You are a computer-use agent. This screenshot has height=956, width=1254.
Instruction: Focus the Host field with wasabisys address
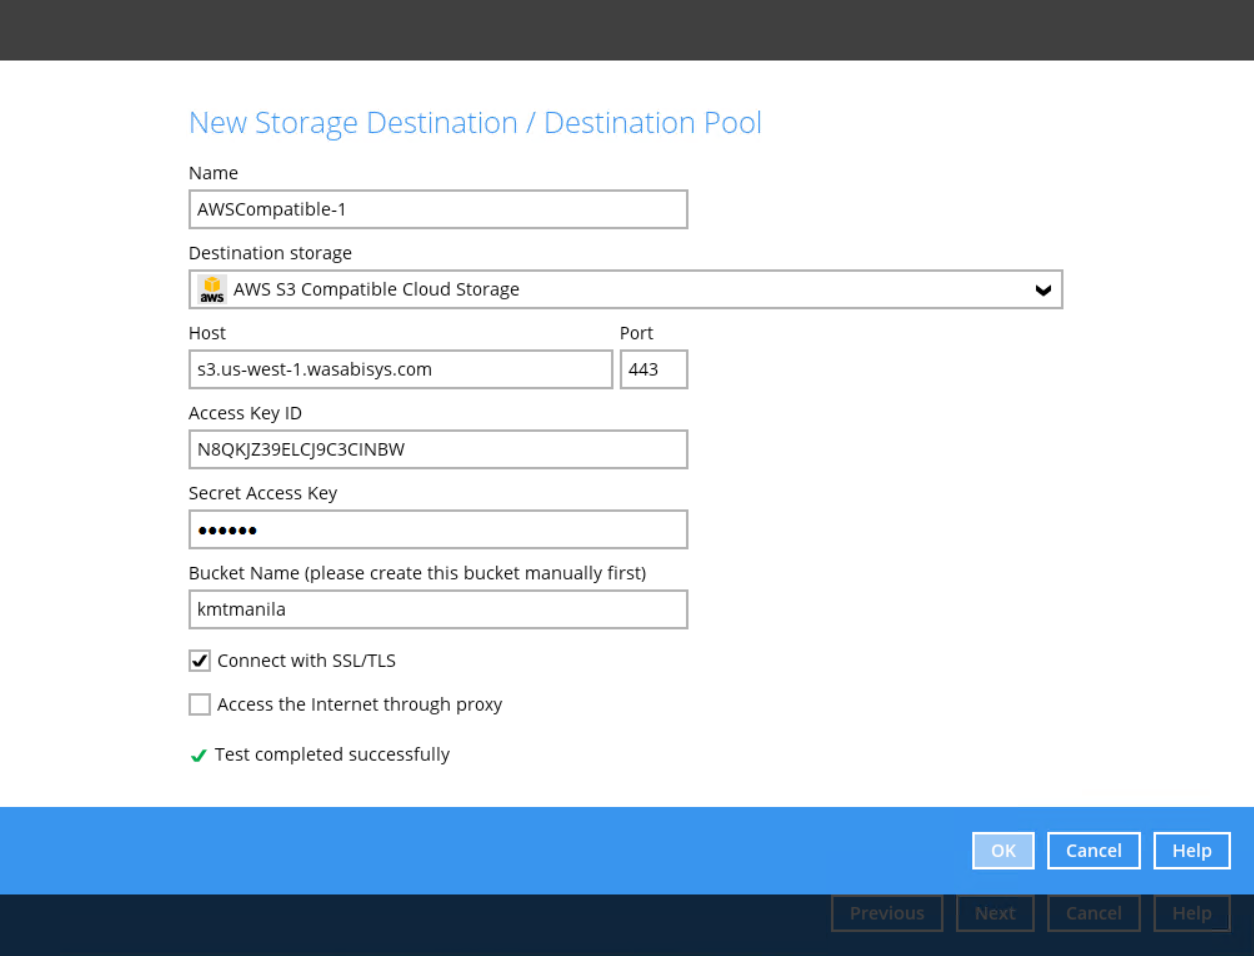point(400,370)
